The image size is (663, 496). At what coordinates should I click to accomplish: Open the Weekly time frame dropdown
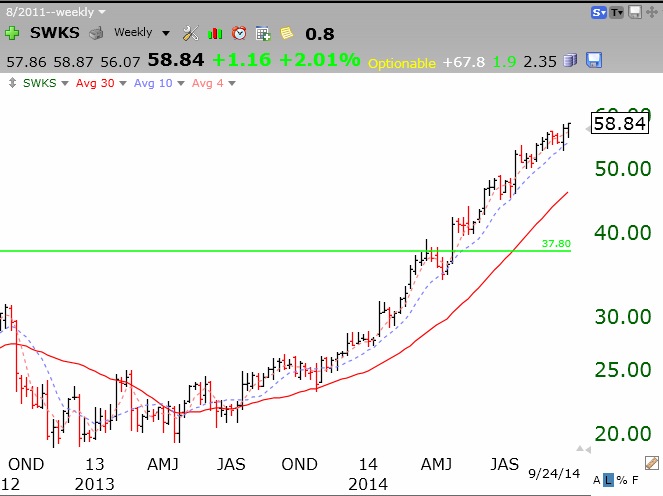click(x=139, y=33)
